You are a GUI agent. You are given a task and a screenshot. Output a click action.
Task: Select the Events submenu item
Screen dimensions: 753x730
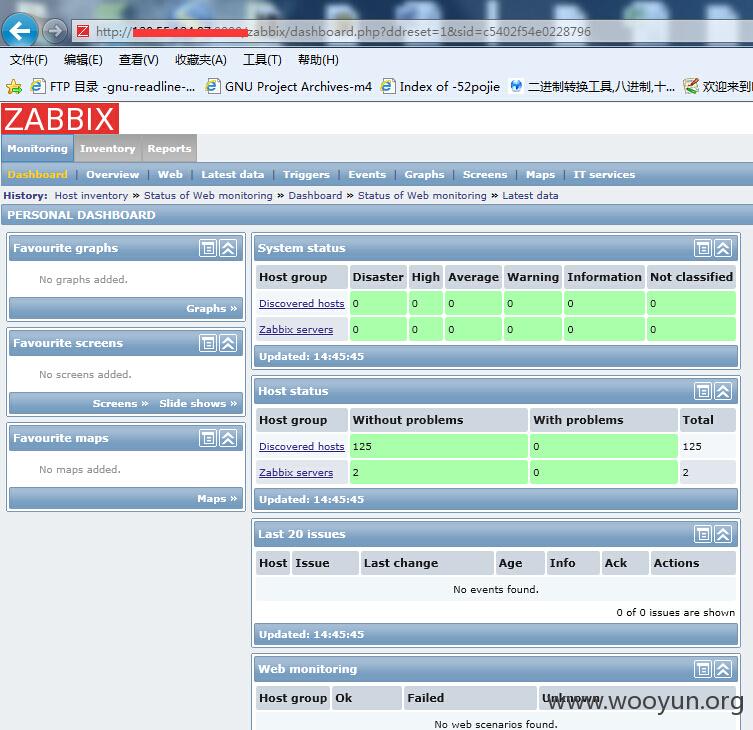(x=367, y=174)
